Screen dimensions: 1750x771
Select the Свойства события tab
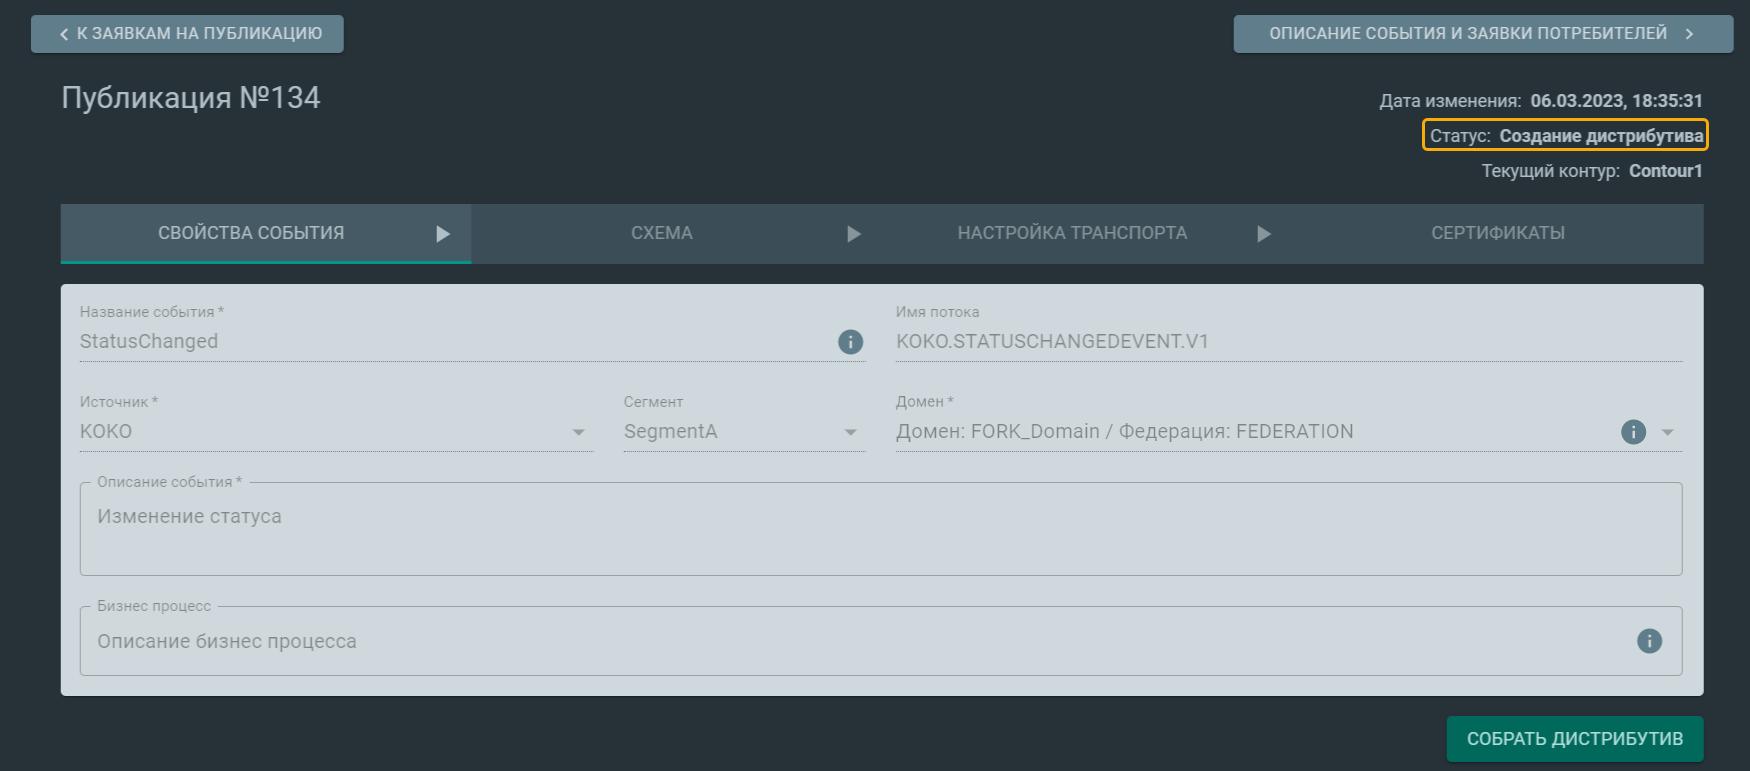click(251, 233)
